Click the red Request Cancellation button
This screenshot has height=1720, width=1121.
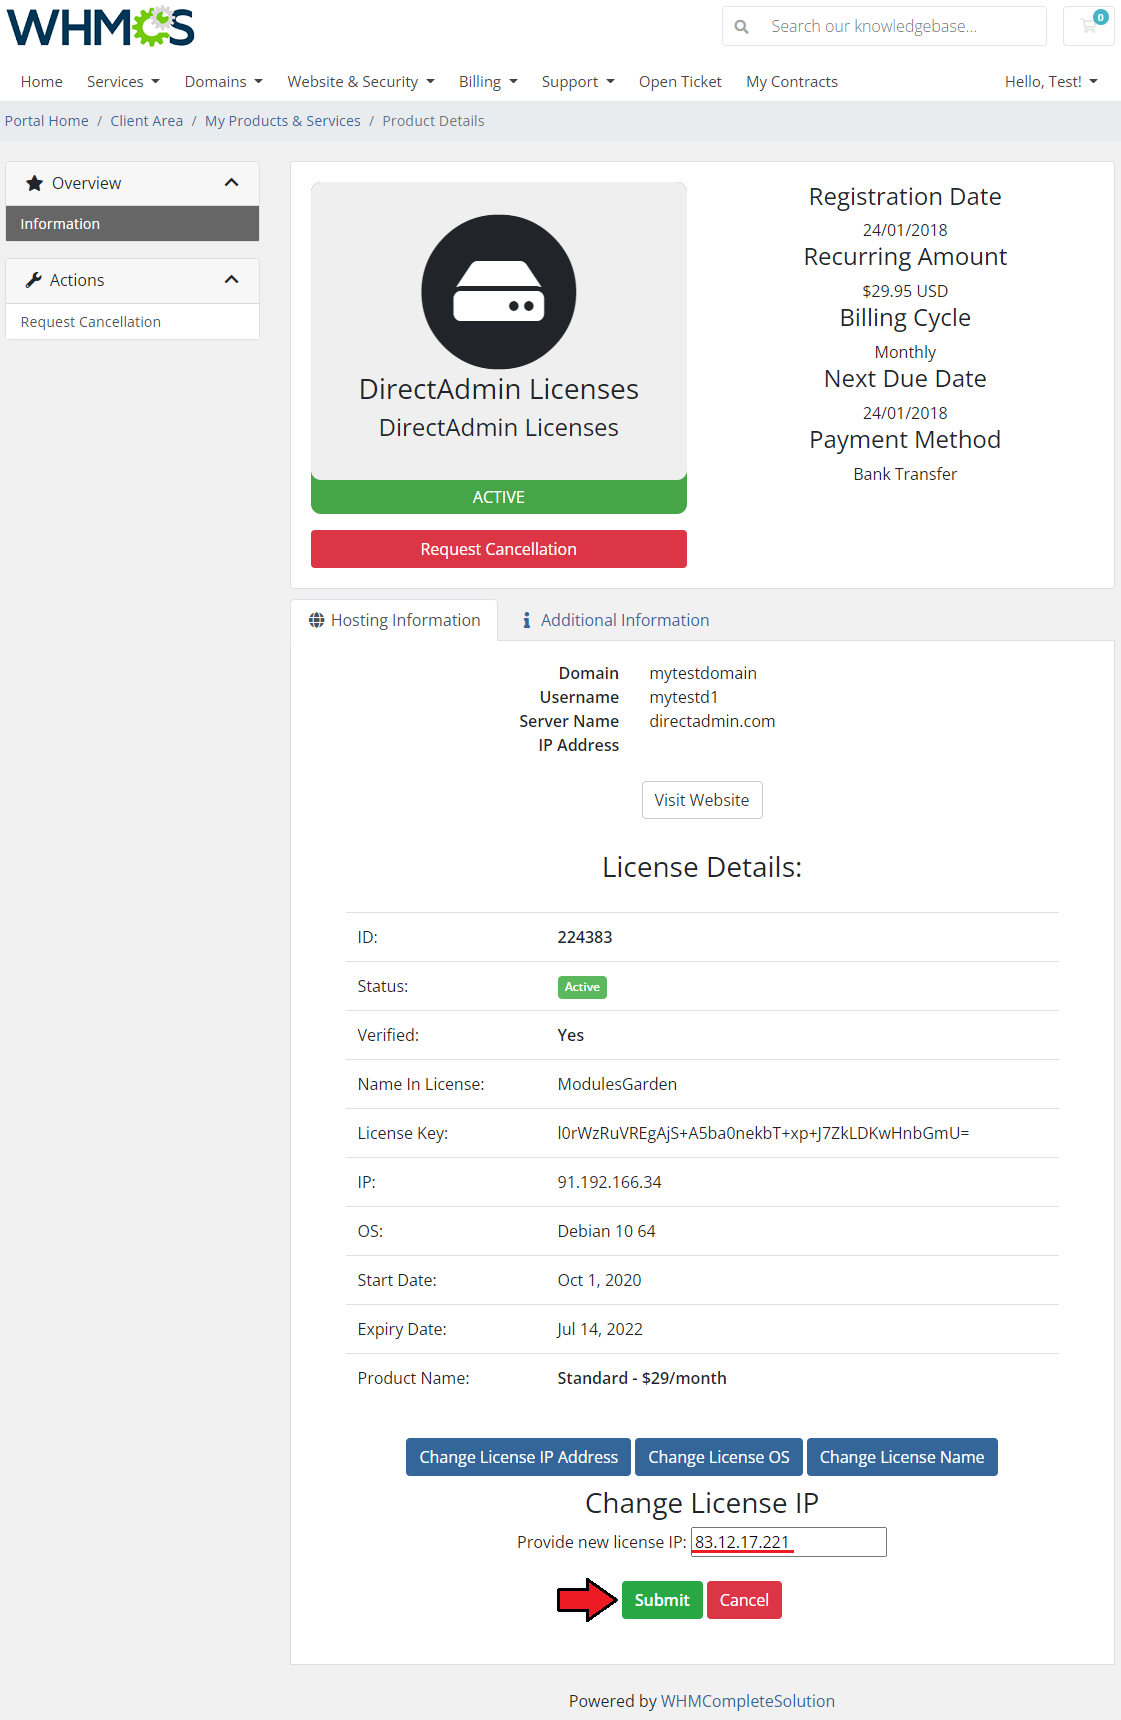tap(499, 549)
